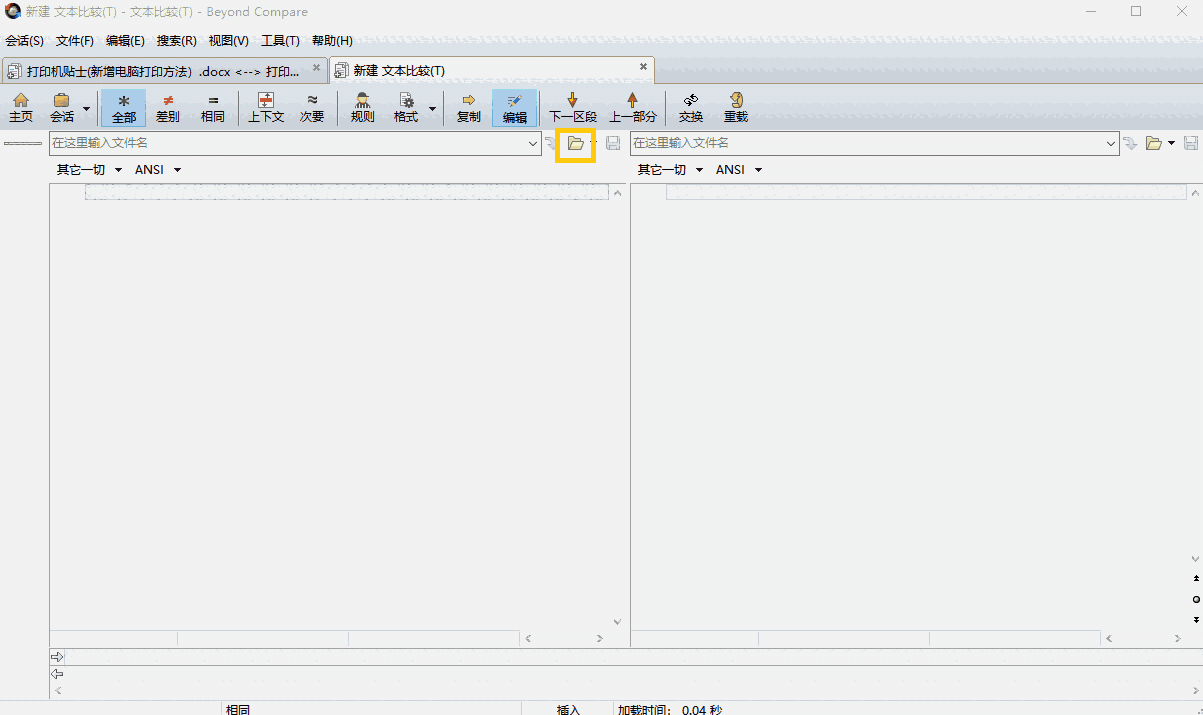Click the right file name input field
Image resolution: width=1203 pixels, height=715 pixels.
point(870,143)
